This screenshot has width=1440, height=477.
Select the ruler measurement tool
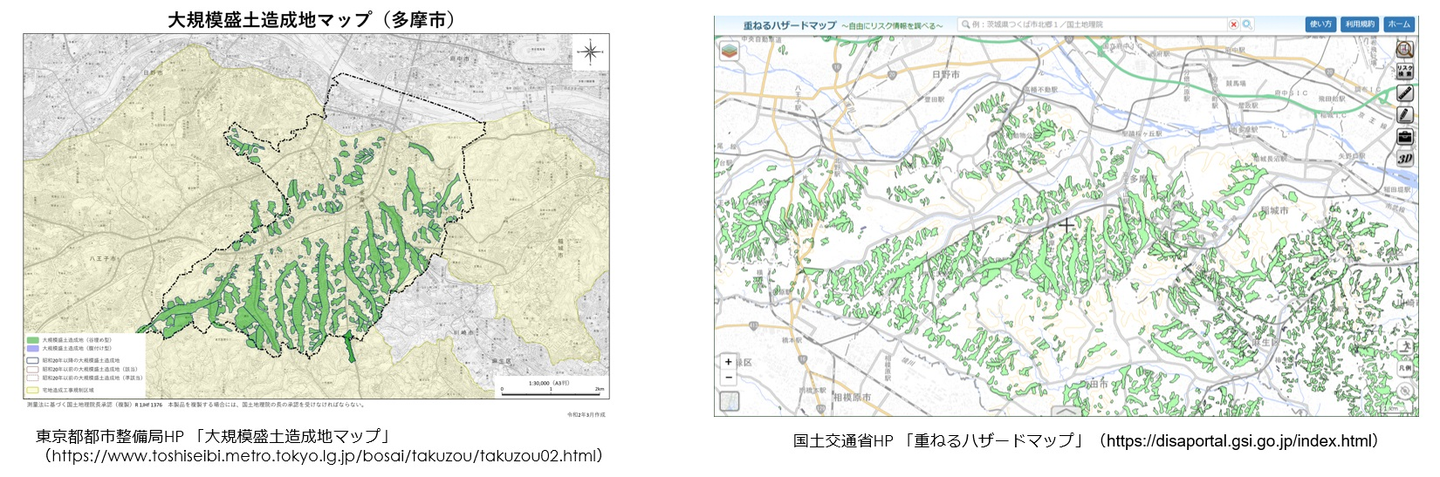point(1404,93)
